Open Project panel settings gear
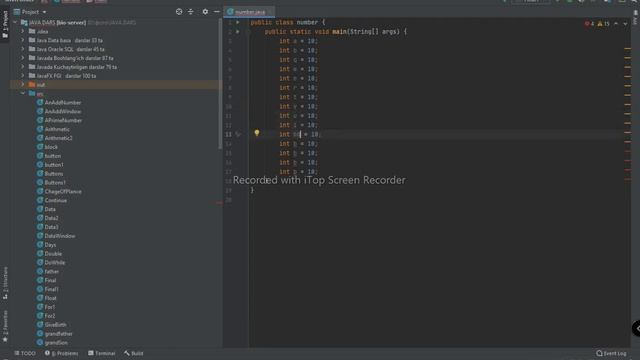 [205, 12]
